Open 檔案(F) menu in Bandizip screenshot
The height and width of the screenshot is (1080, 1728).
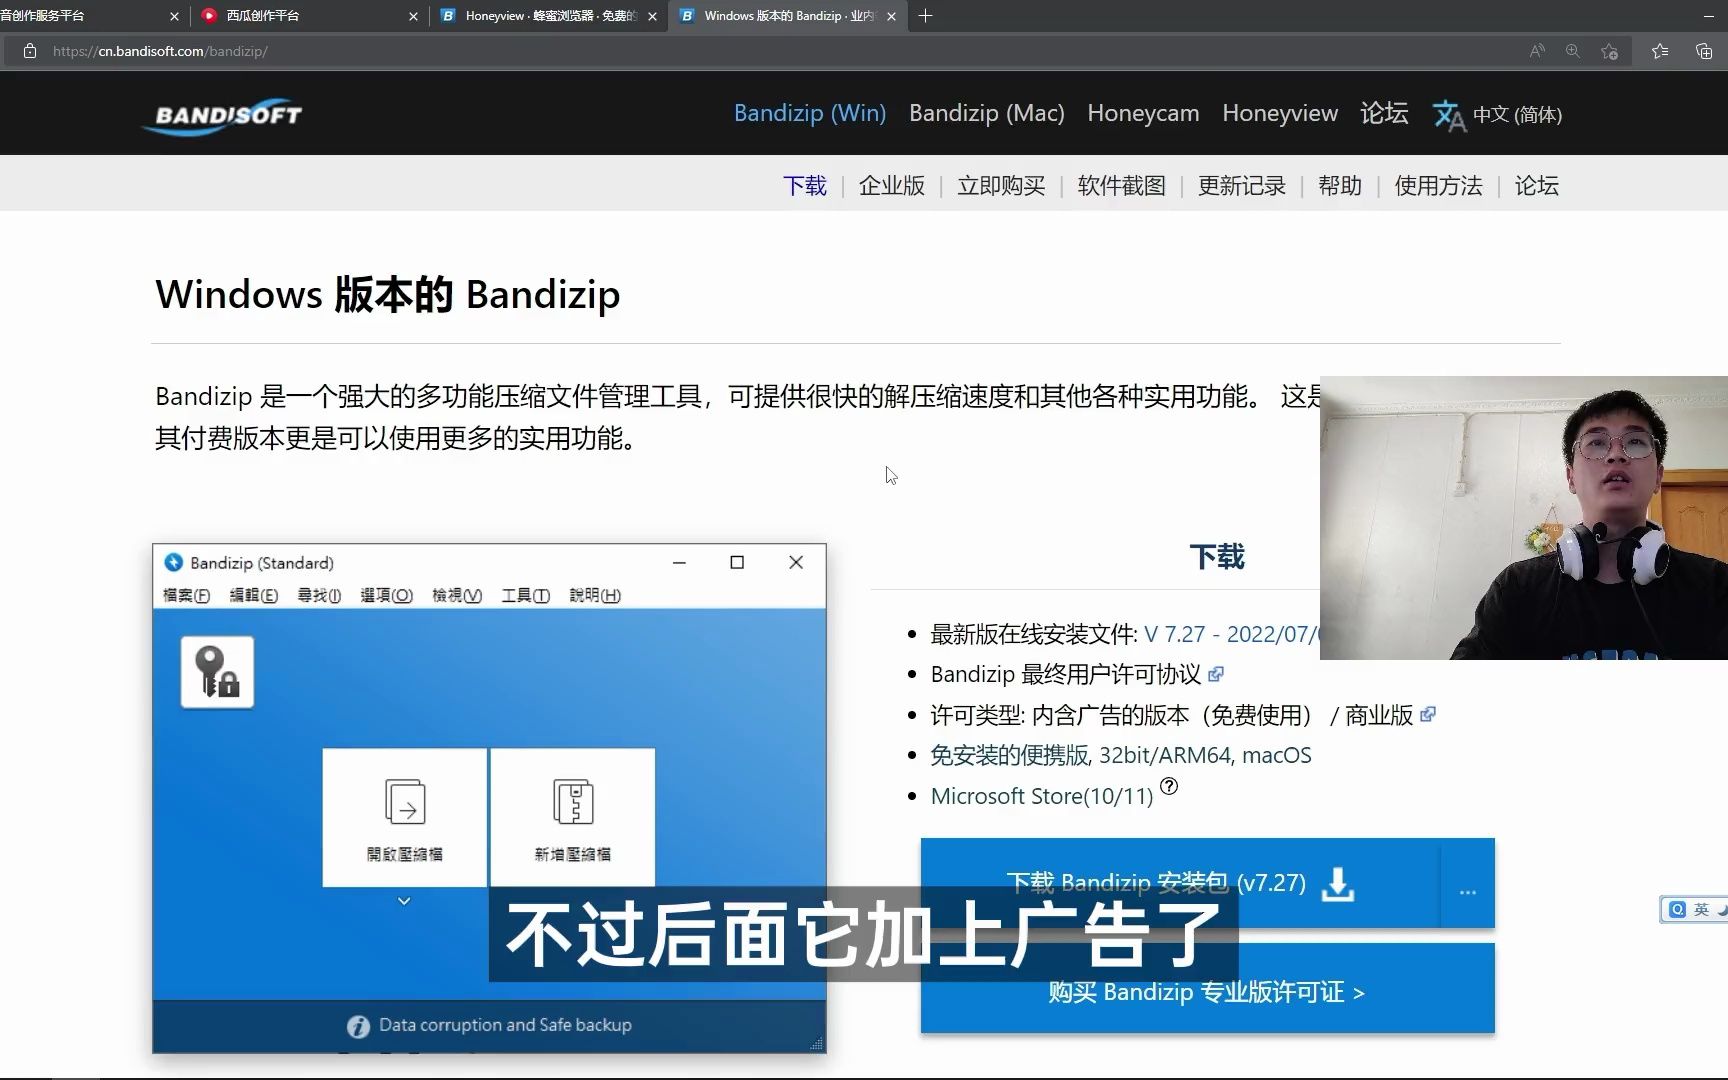pos(186,595)
